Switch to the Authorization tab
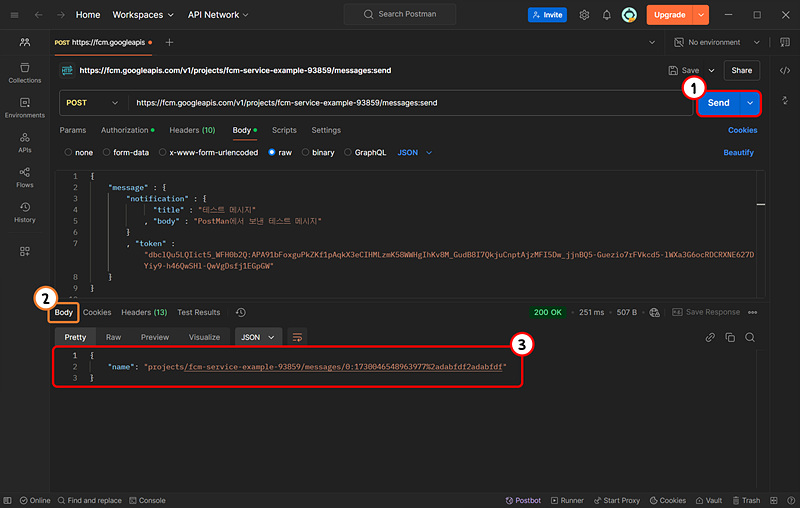Viewport: 800px width, 508px height. point(128,130)
